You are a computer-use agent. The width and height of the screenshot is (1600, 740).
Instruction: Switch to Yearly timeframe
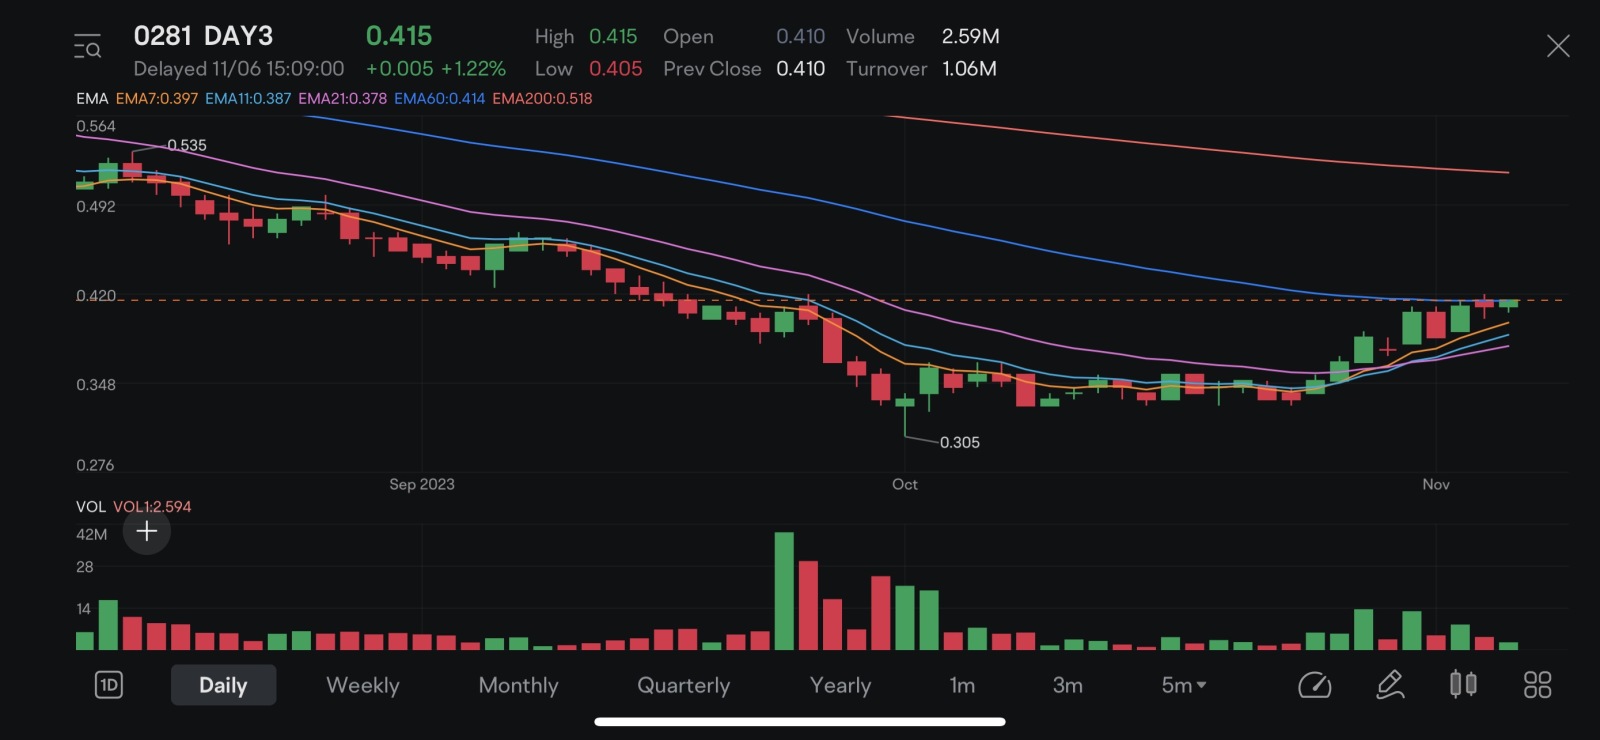coord(840,685)
